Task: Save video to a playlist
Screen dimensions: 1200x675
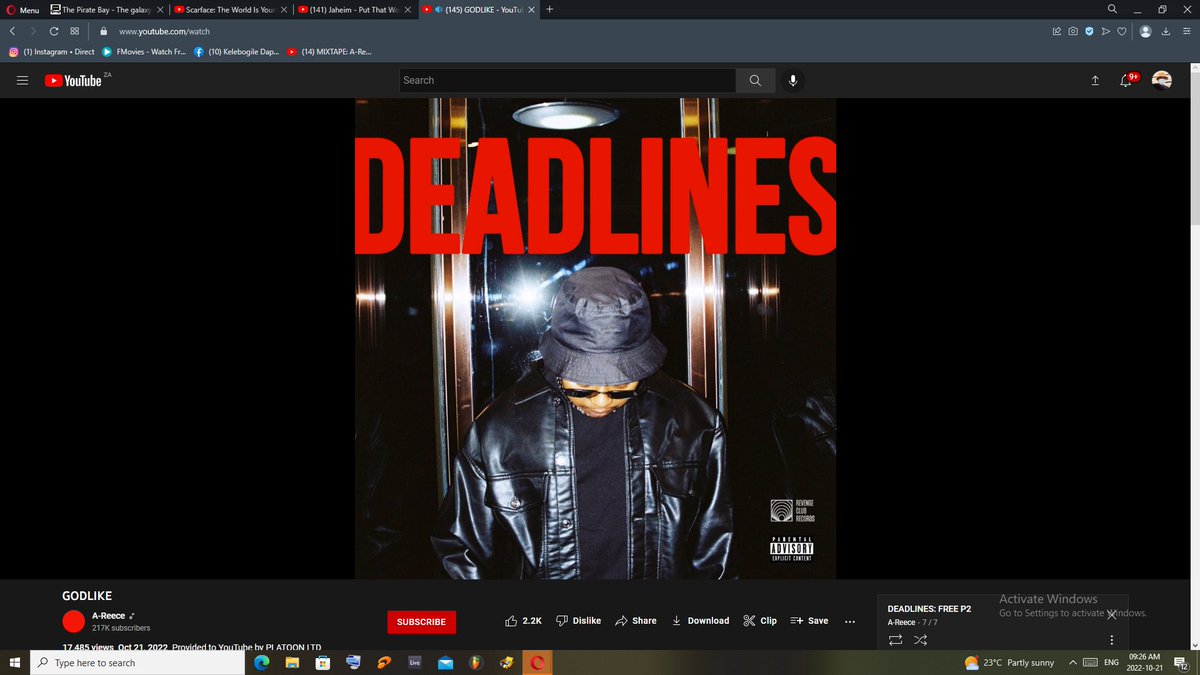Action: click(809, 620)
